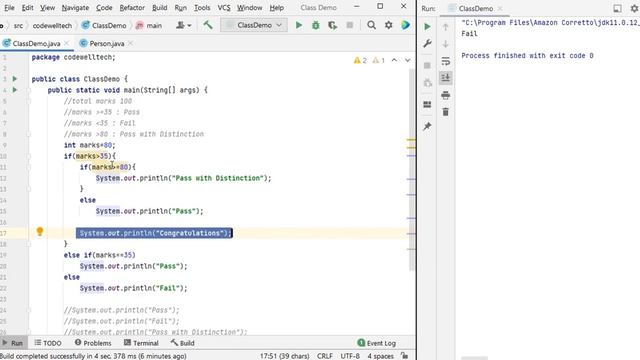640x360 pixels.
Task: Close the Person.java tab
Action: tap(130, 43)
